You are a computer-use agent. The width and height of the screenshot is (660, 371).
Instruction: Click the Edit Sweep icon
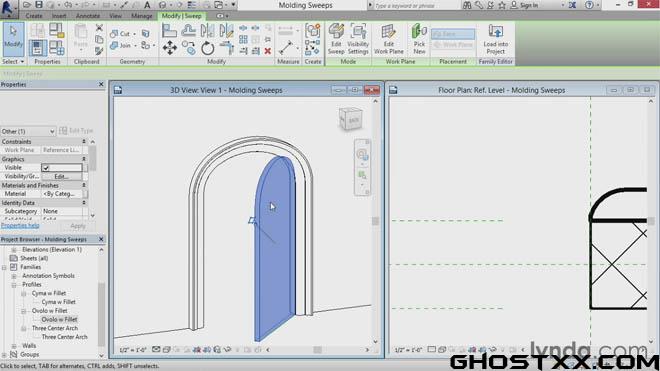pos(336,39)
